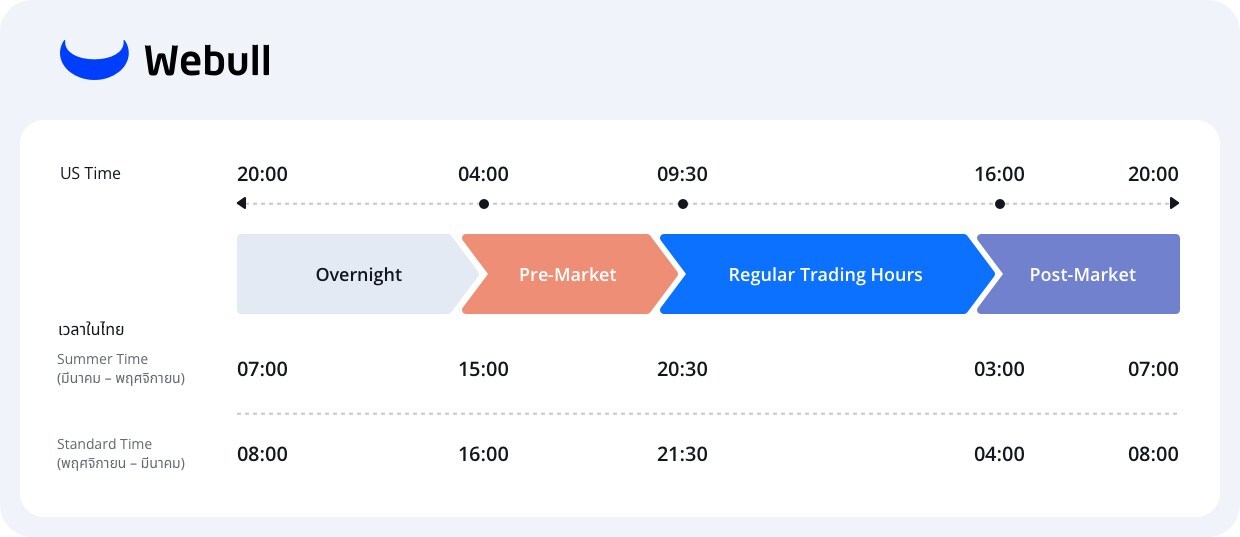This screenshot has height=537, width=1240.
Task: Click the Webull brand name text
Action: [x=208, y=61]
